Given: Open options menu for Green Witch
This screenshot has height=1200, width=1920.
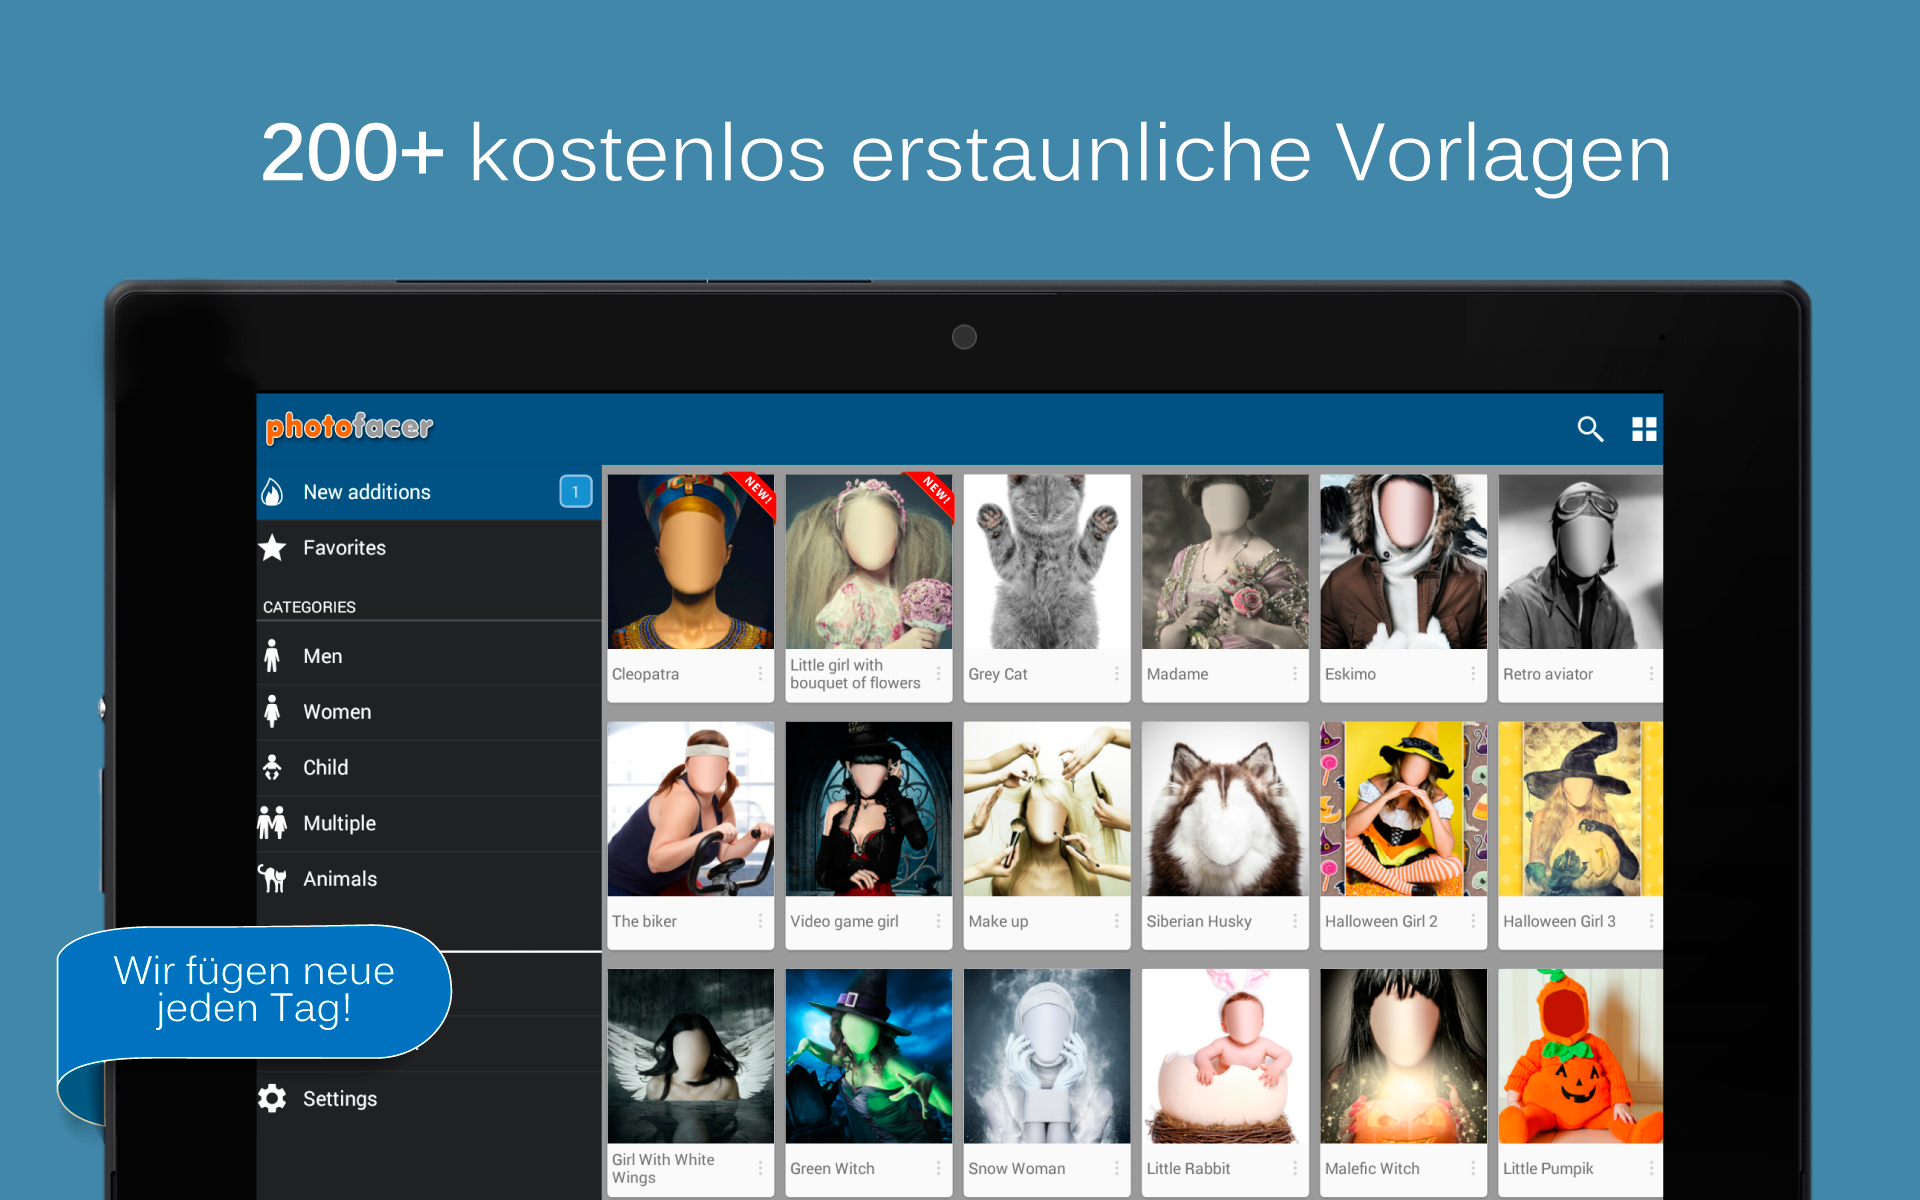Looking at the screenshot, I should click(x=938, y=1168).
